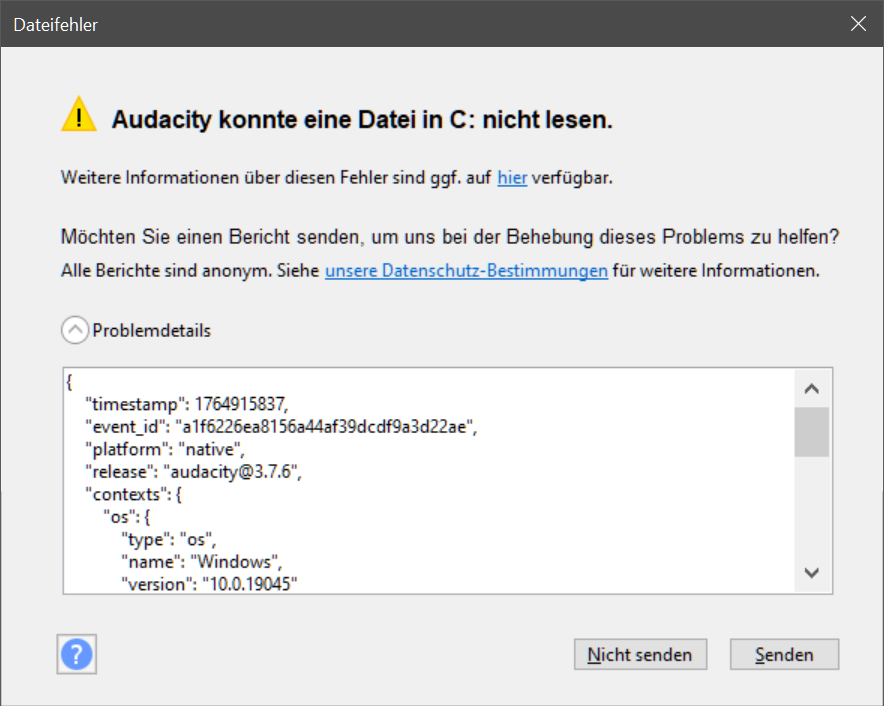Click the yellow warning triangle icon
Image resolution: width=884 pixels, height=706 pixels.
pos(79,116)
